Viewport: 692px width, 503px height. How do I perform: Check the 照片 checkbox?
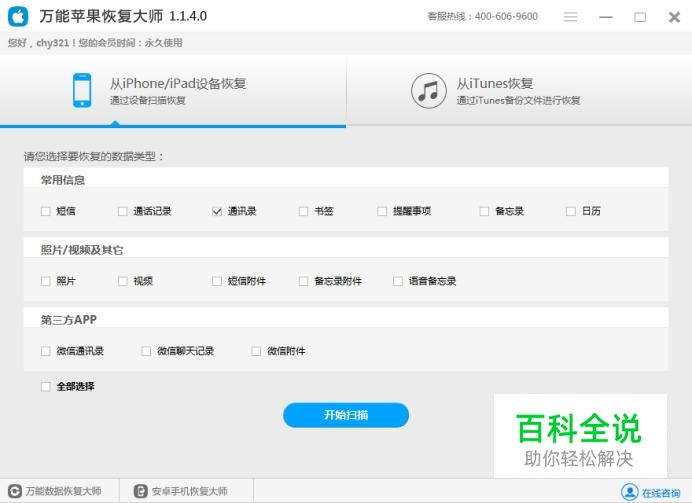45,281
